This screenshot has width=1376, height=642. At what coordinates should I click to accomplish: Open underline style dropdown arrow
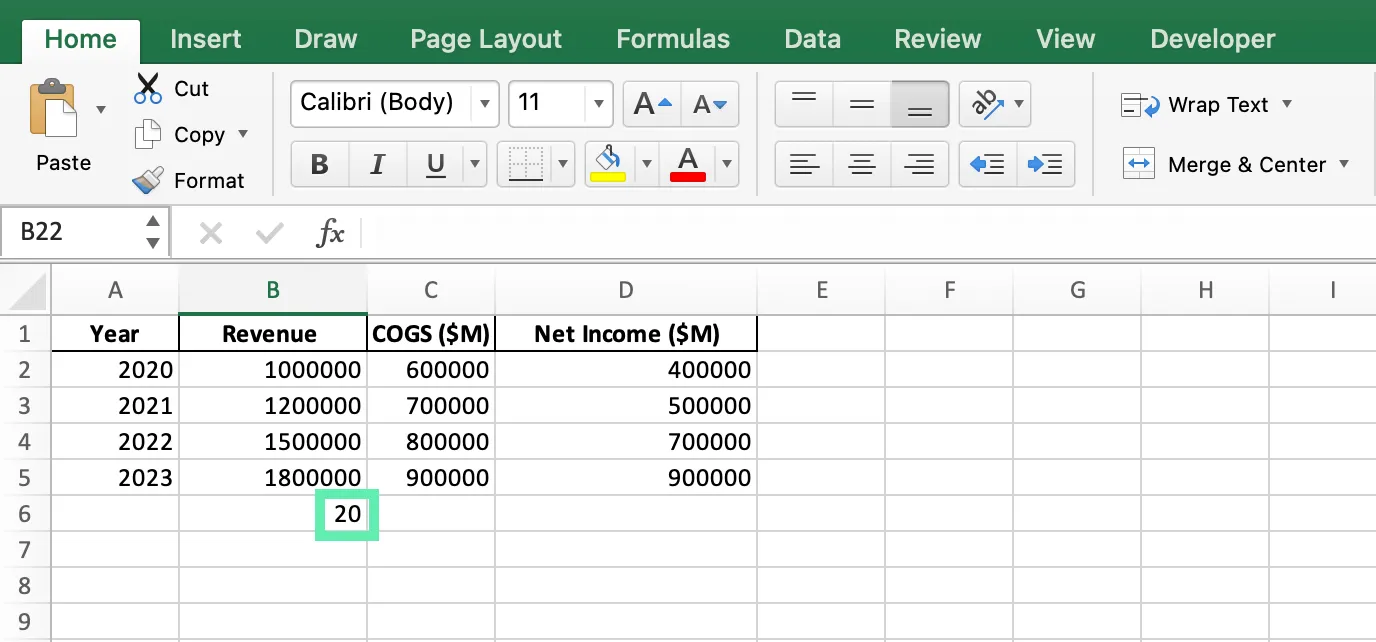pos(474,164)
